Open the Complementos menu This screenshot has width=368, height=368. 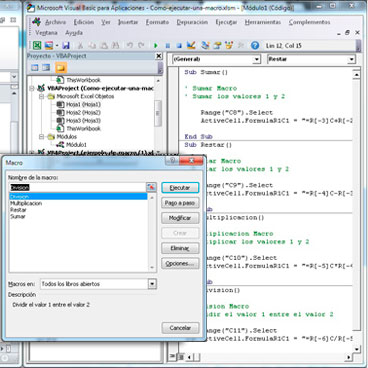[309, 22]
